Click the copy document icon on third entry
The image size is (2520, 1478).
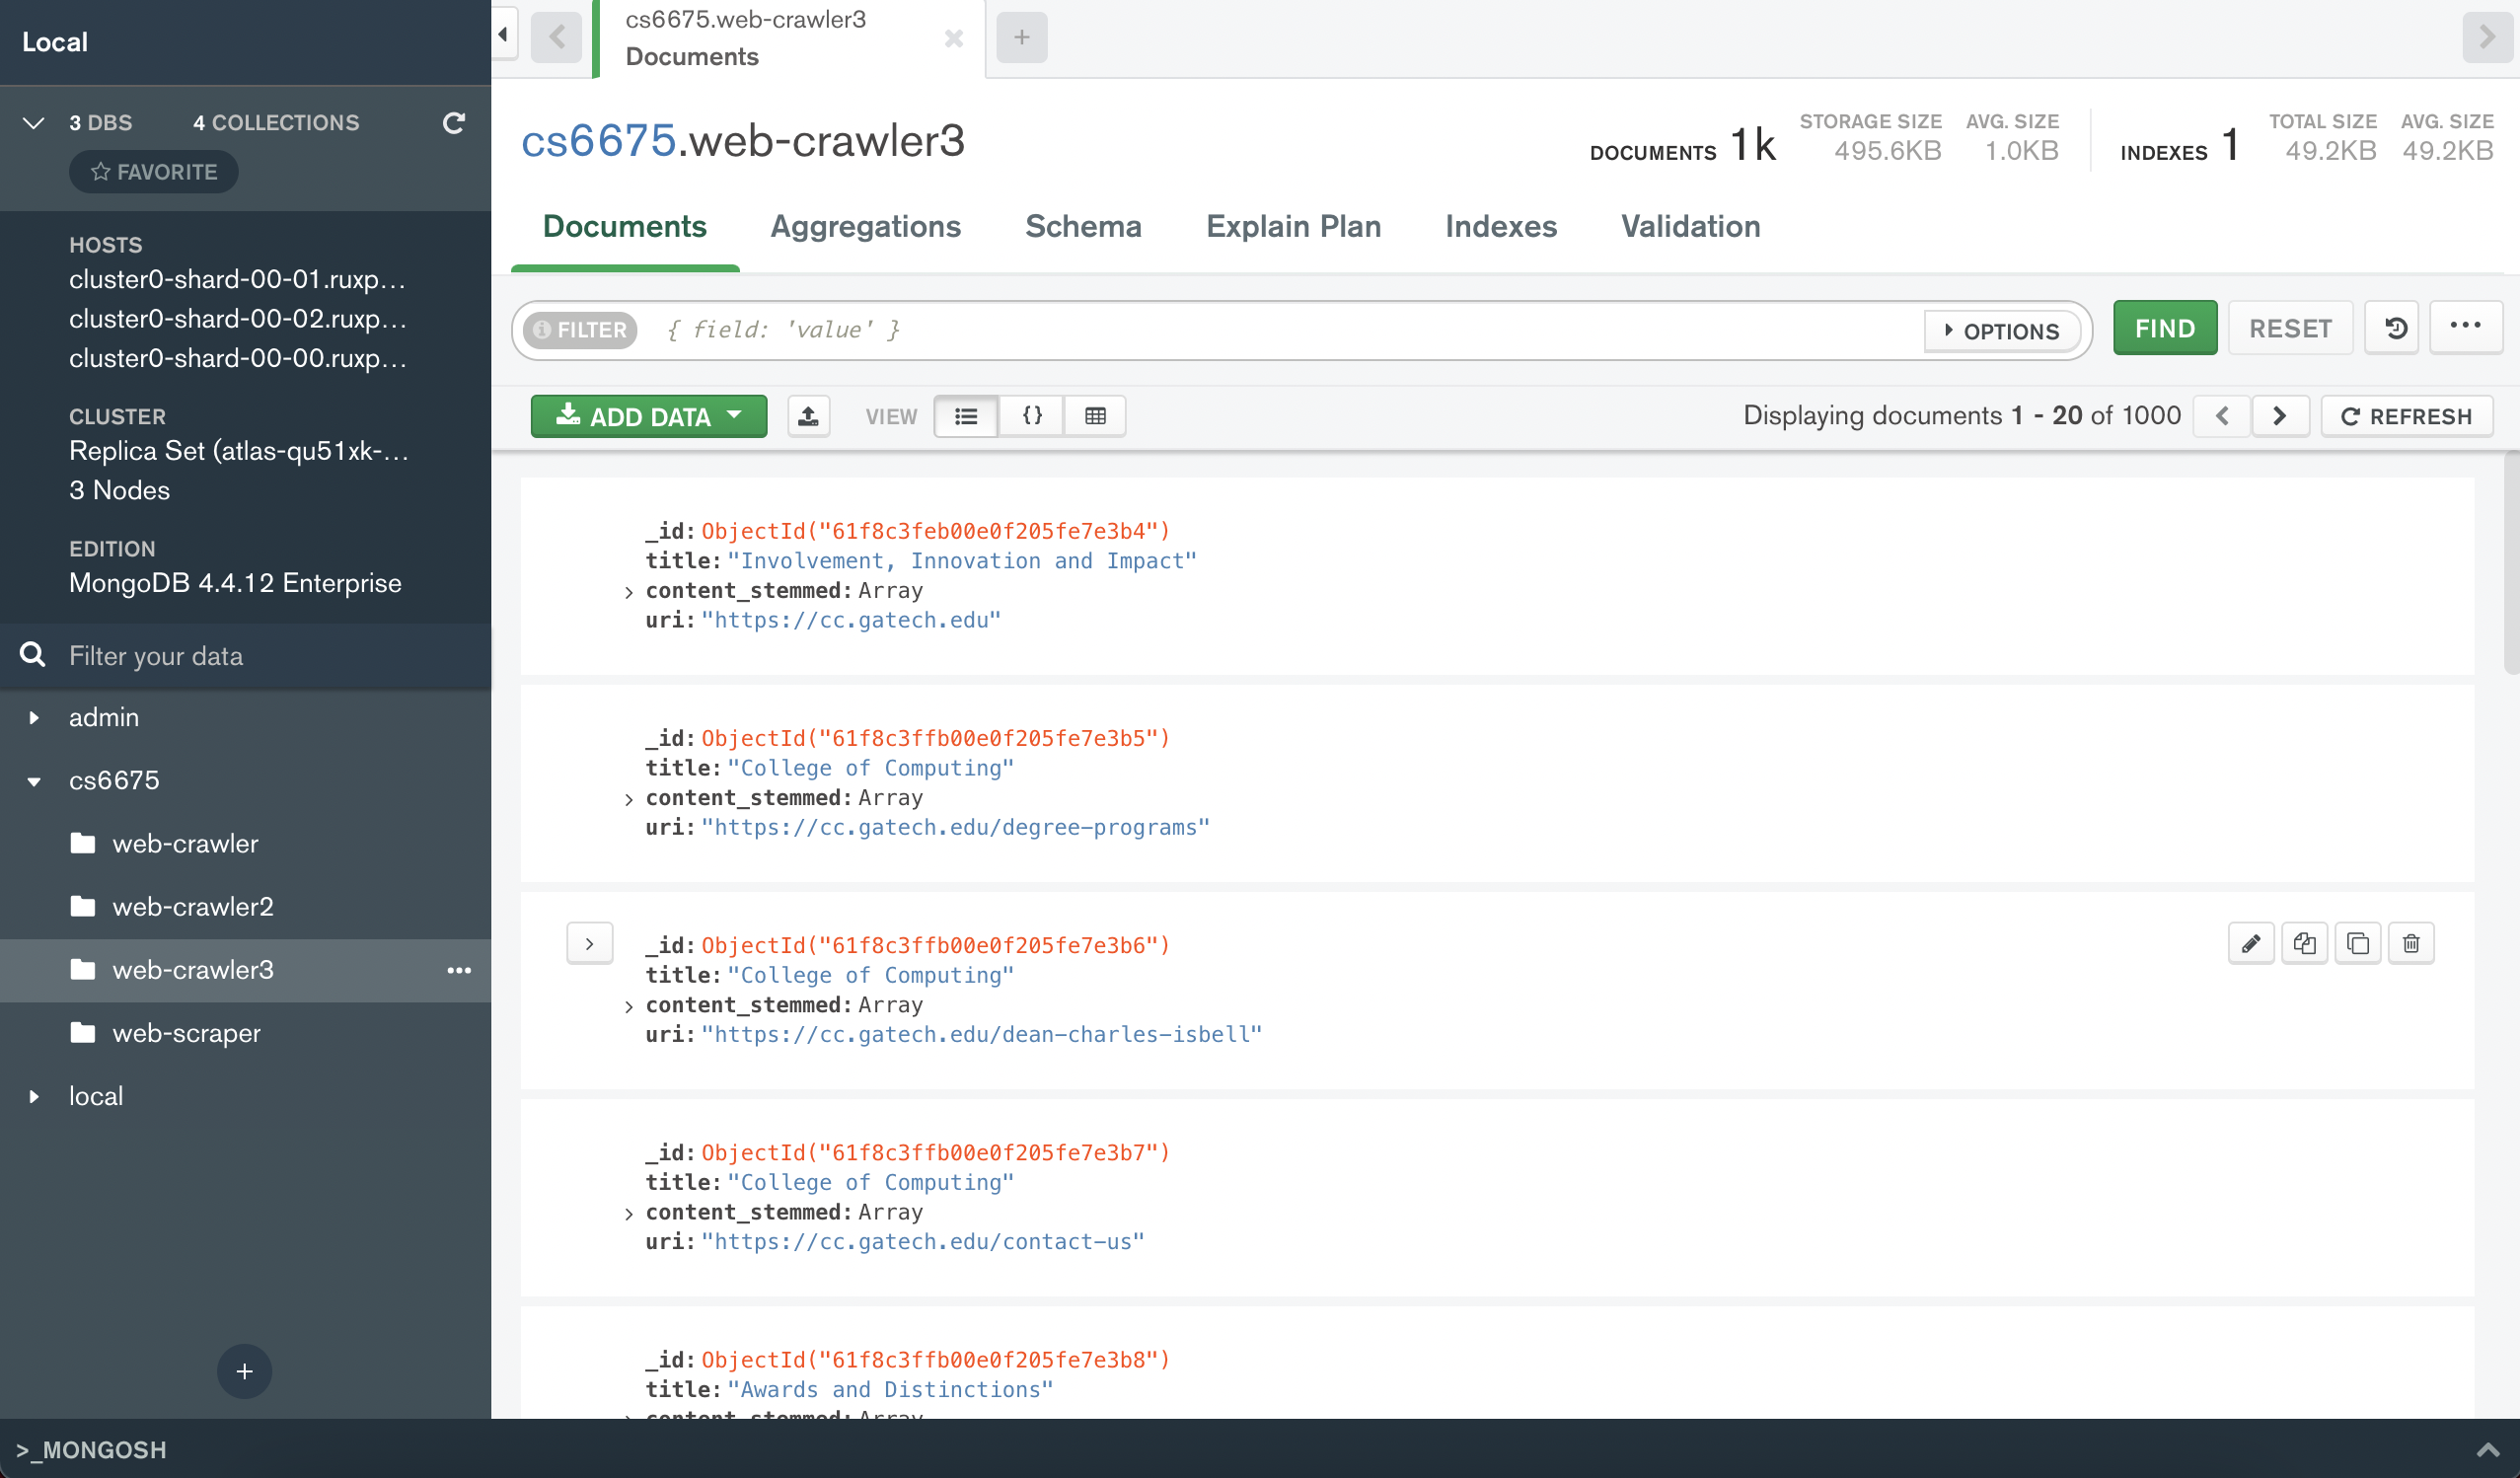(2304, 943)
